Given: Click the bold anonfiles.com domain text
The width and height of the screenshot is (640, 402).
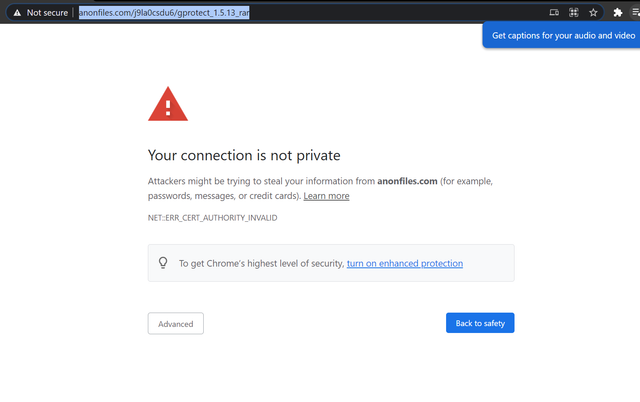Looking at the screenshot, I should (407, 181).
